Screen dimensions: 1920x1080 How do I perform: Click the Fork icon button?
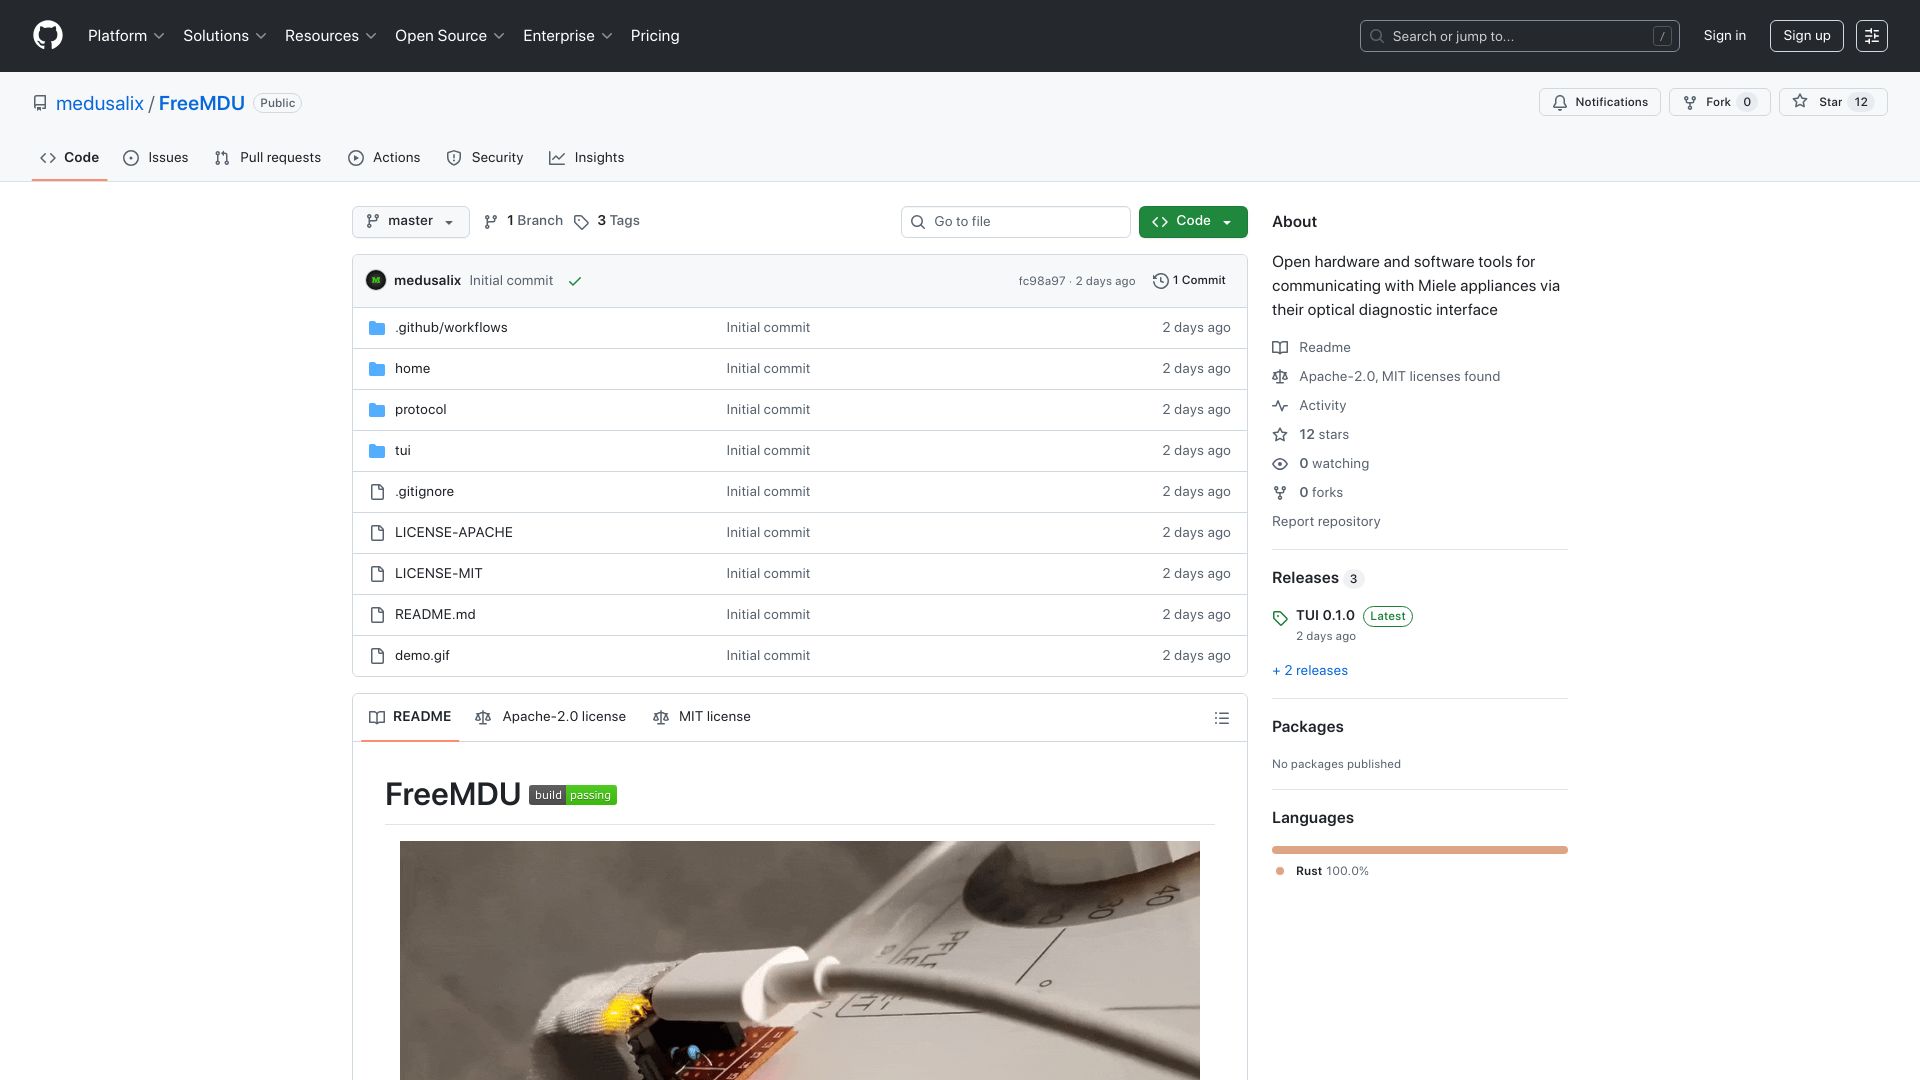pyautogui.click(x=1690, y=103)
